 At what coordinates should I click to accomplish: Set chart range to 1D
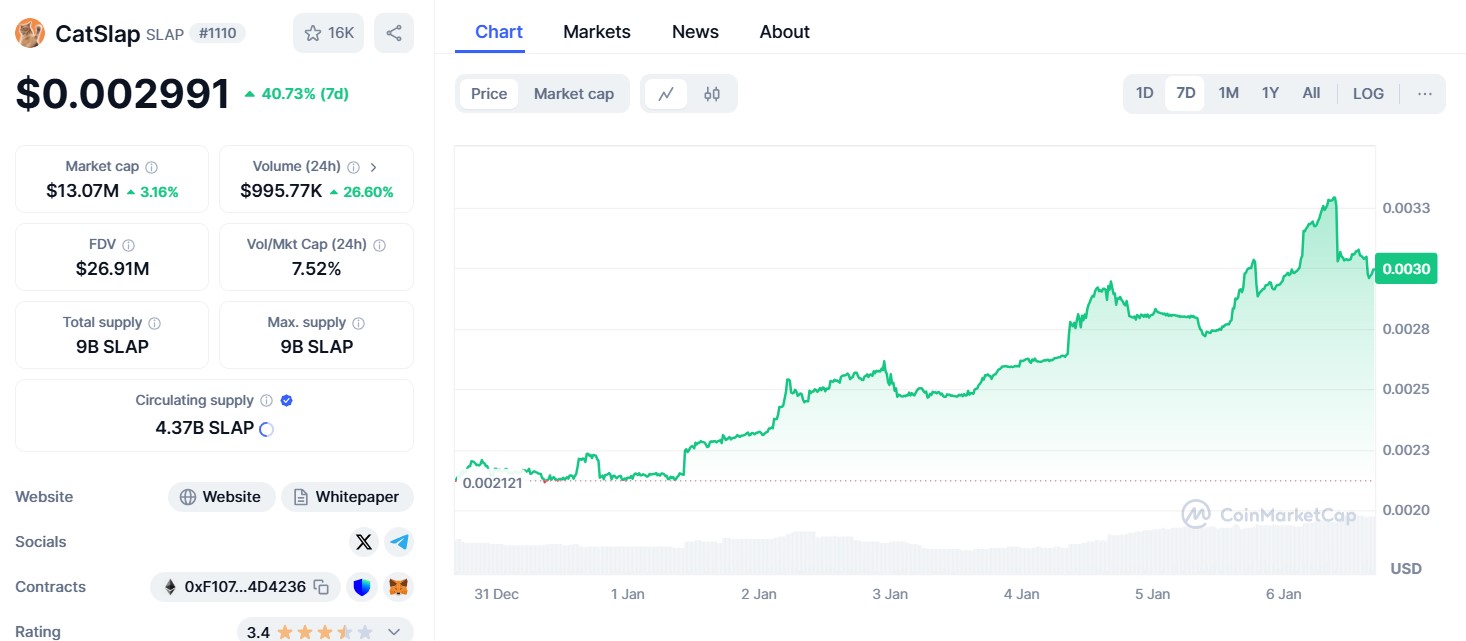click(x=1145, y=93)
